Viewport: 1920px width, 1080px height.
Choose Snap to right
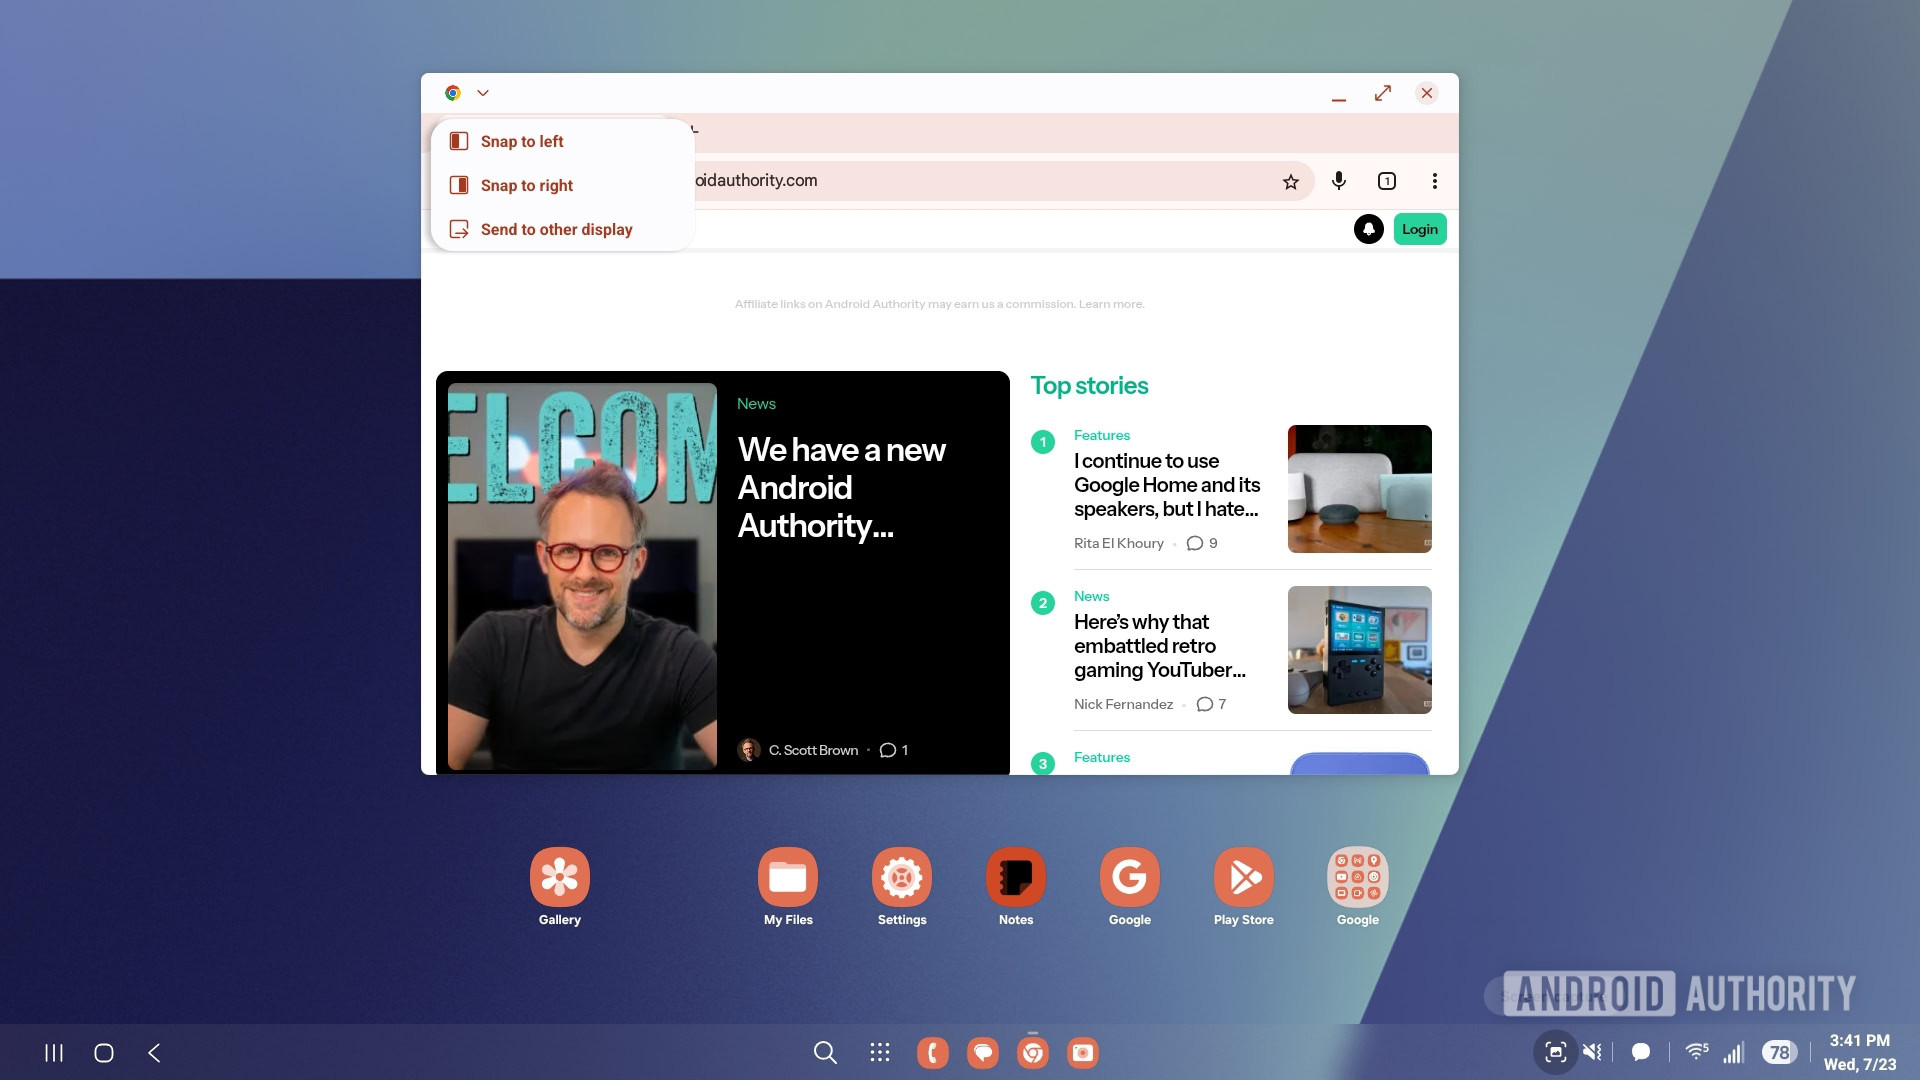pyautogui.click(x=526, y=186)
